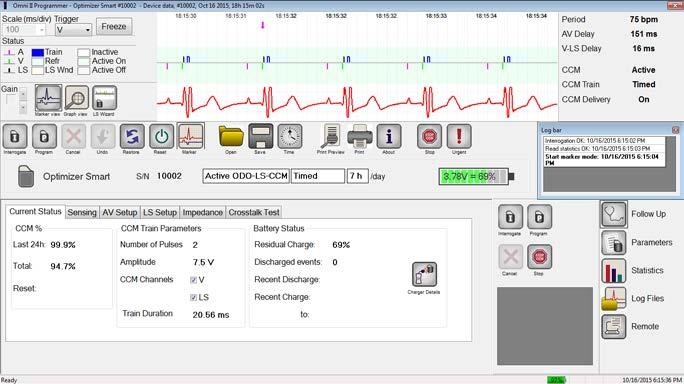This screenshot has height=384, width=684.
Task: Click the serial number 10002 value
Action: pyautogui.click(x=169, y=176)
